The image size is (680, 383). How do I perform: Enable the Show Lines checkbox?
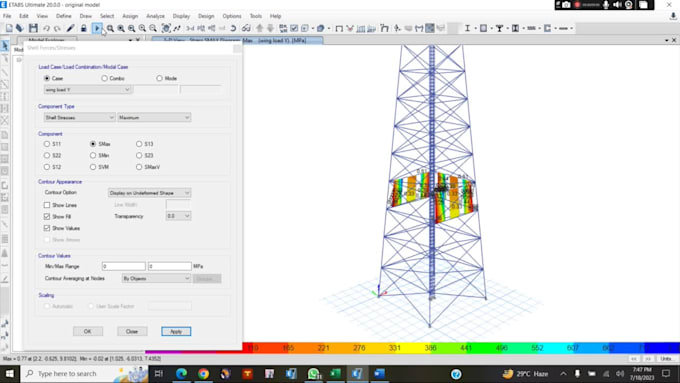pos(47,205)
